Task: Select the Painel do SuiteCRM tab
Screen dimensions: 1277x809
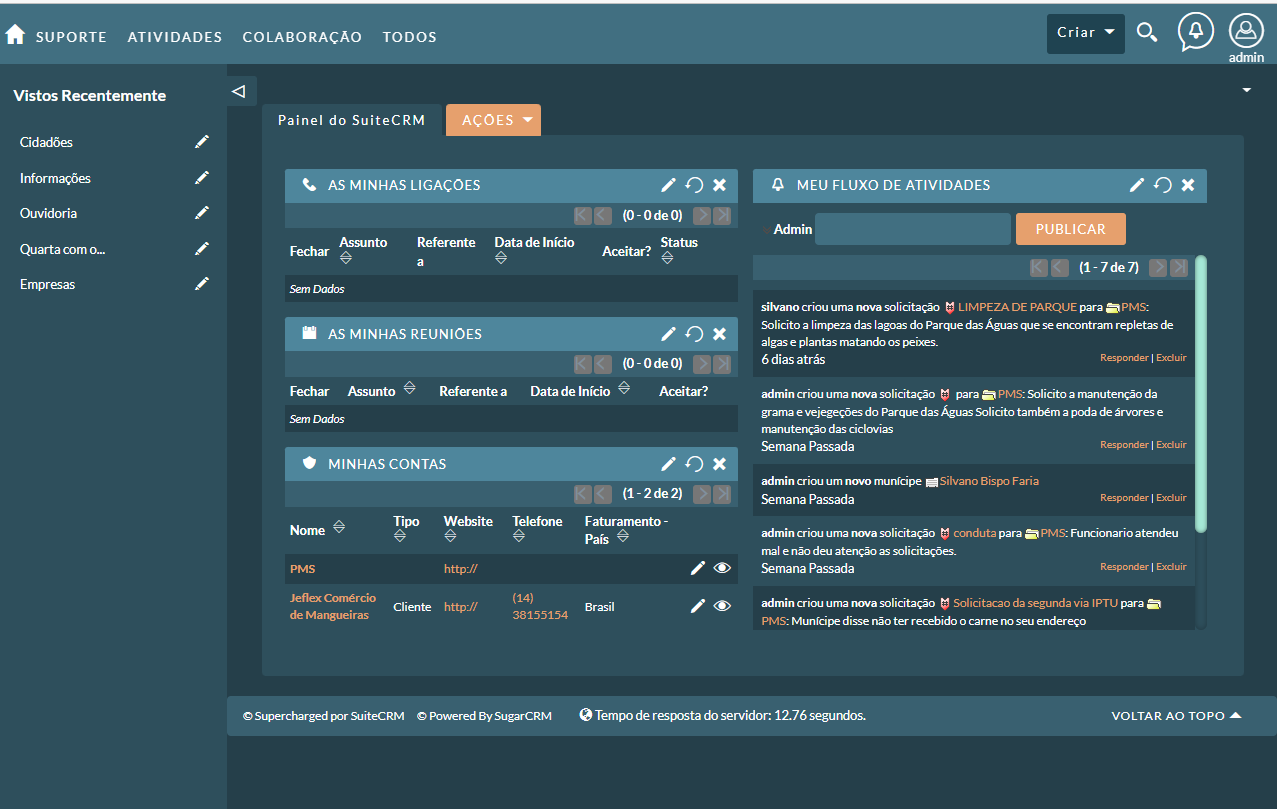Action: 352,120
